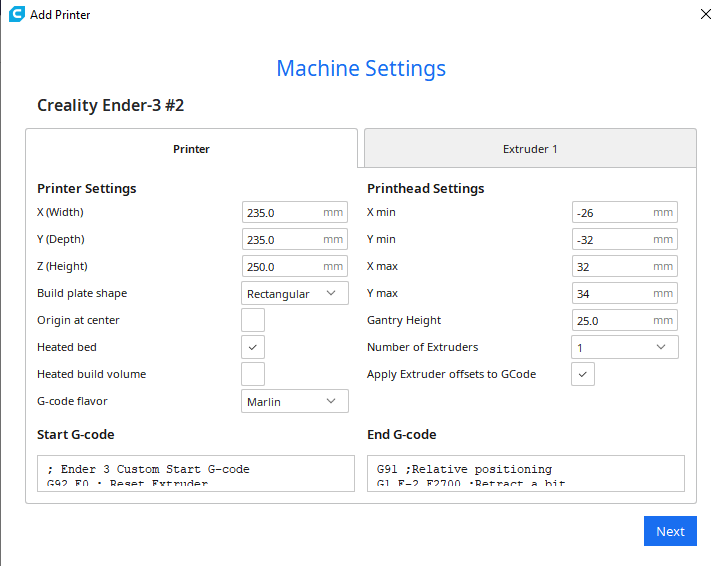Switch to the Extruder 1 tab
The height and width of the screenshot is (566, 720).
click(x=530, y=149)
